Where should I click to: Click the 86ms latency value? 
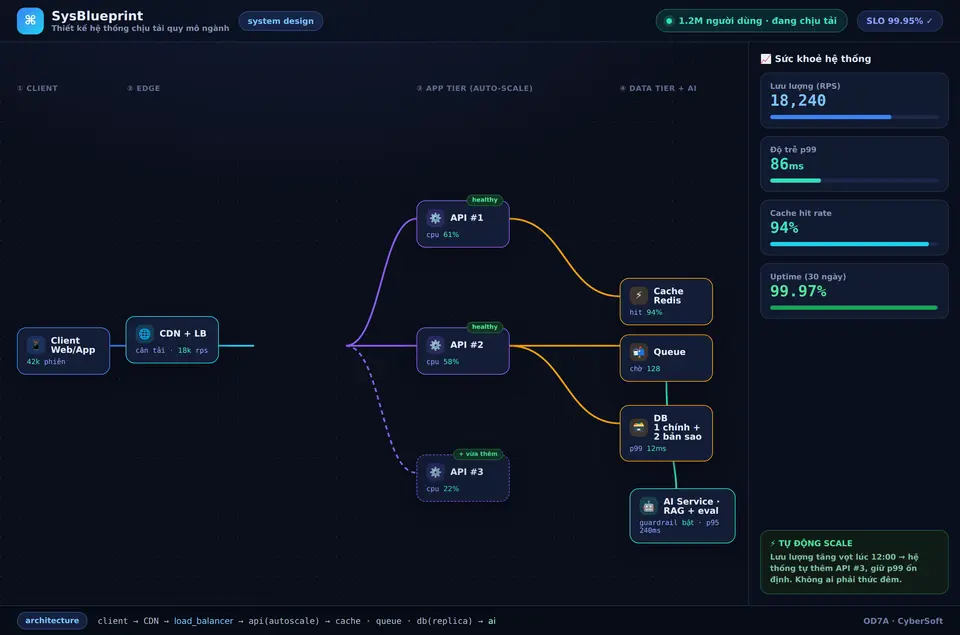787,164
